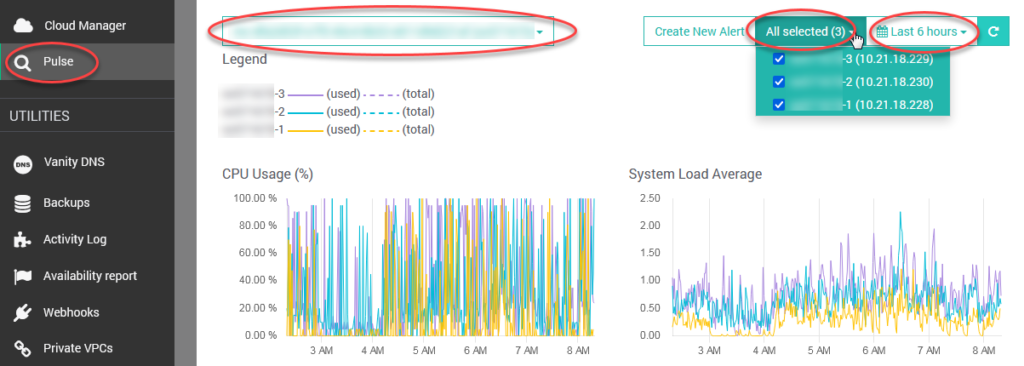Open the Last 6 hours range dropdown
This screenshot has height=366, width=1024.
[921, 31]
